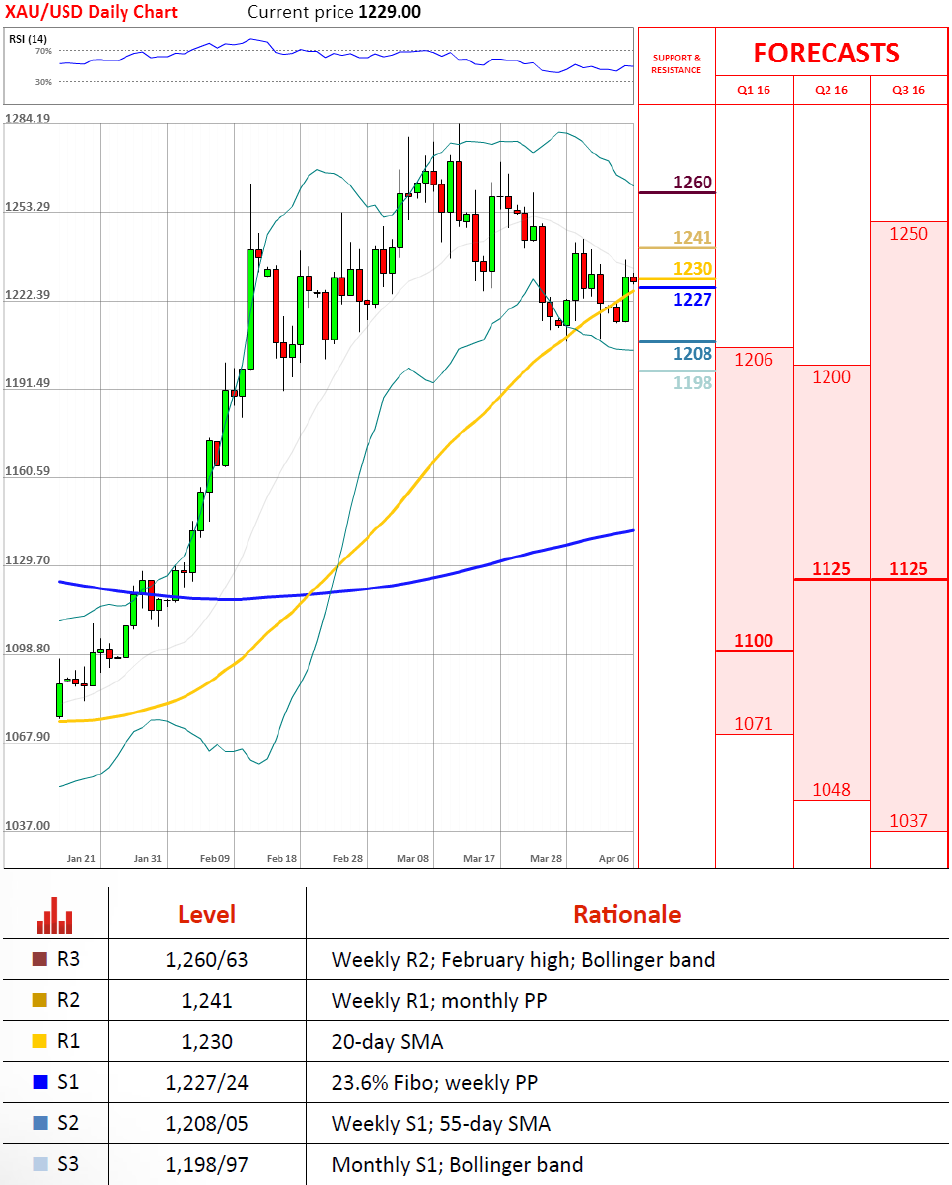Viewport: 952px width, 1185px height.
Task: Click the XAU/USD Daily Chart title
Action: pos(91,12)
